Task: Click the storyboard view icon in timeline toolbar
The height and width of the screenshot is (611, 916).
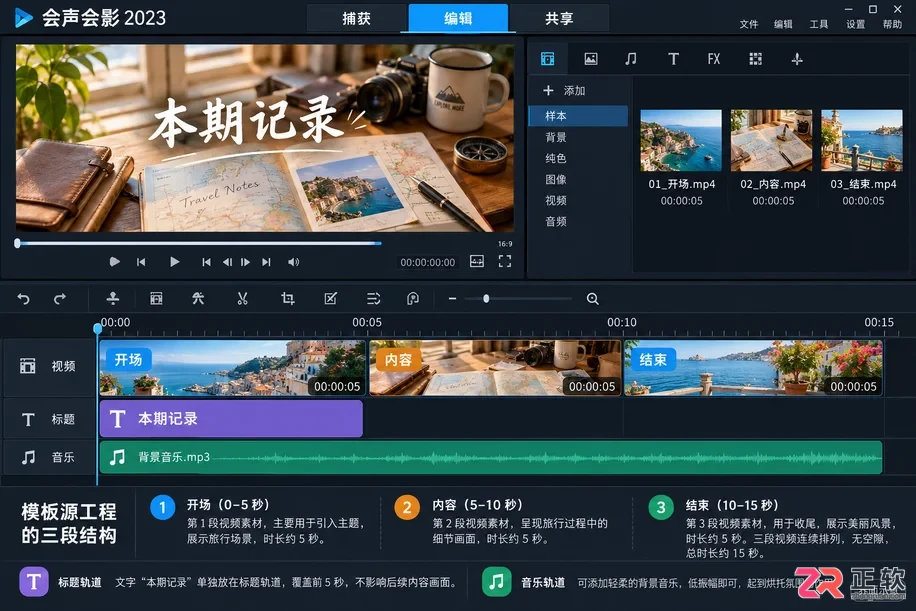Action: [156, 298]
